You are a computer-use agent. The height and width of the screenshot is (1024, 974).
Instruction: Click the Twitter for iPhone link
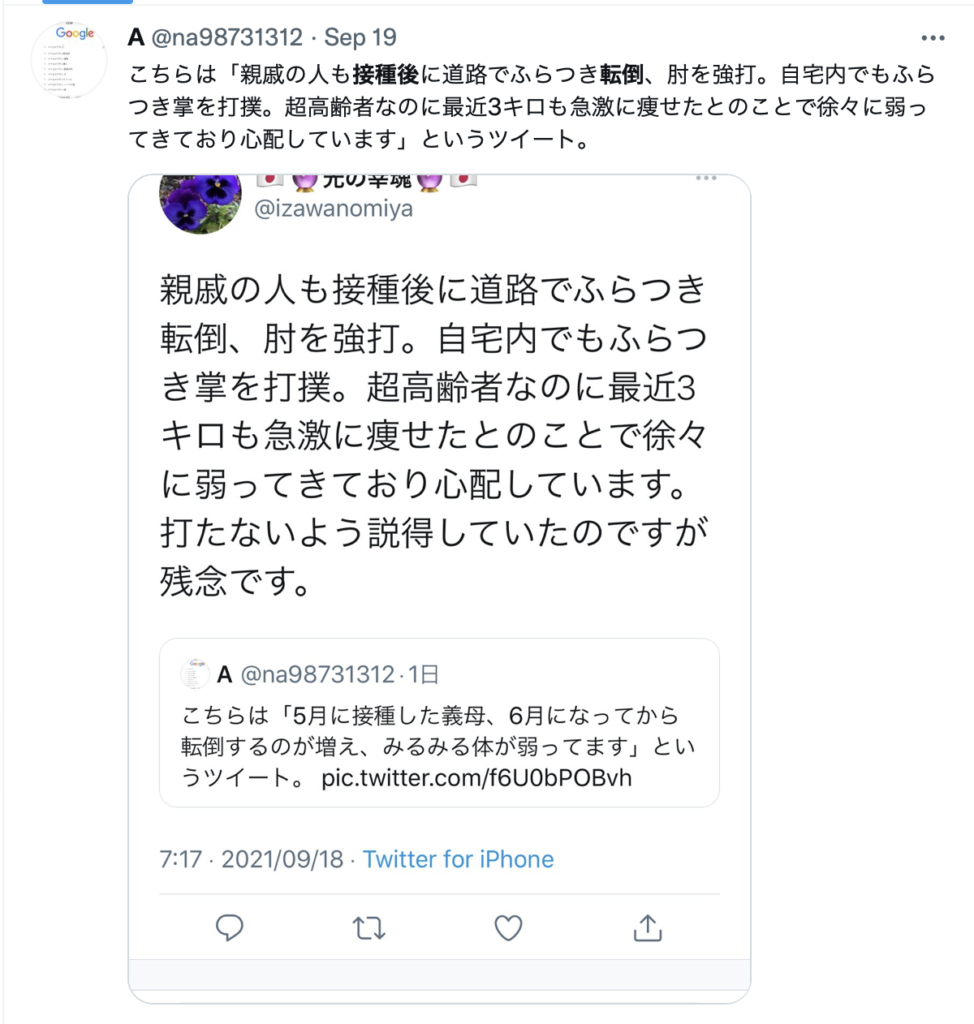tap(458, 859)
